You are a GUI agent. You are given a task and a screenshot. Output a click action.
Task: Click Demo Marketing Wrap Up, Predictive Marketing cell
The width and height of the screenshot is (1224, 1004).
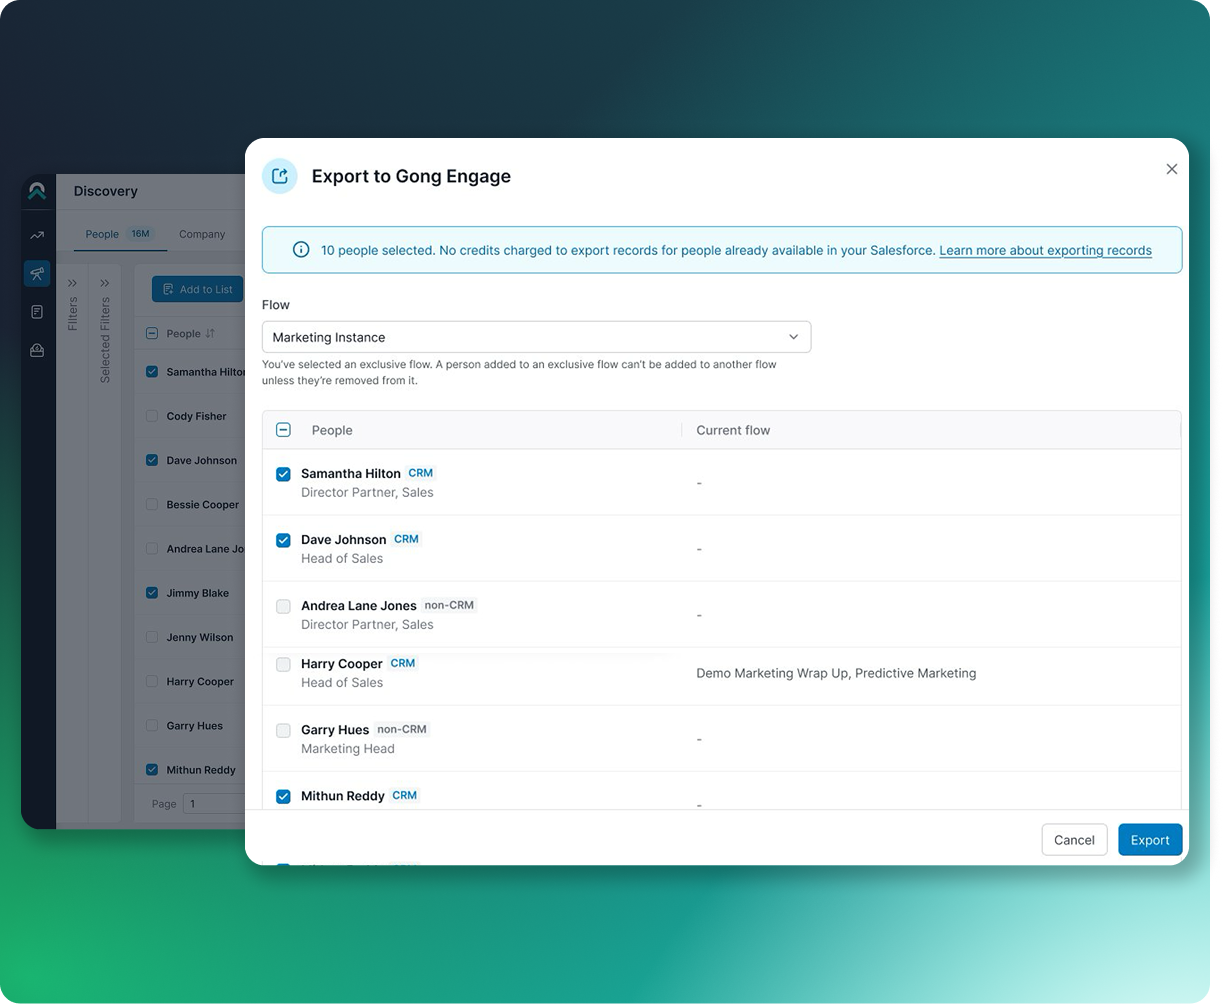pyautogui.click(x=836, y=673)
